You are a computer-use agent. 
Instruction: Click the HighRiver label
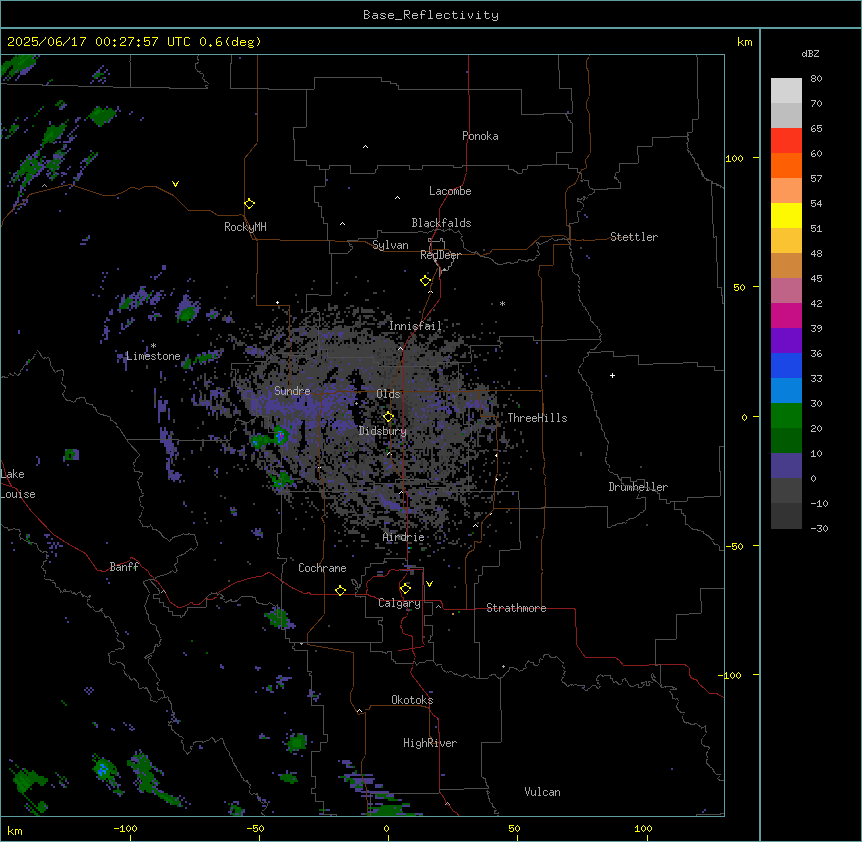point(430,743)
